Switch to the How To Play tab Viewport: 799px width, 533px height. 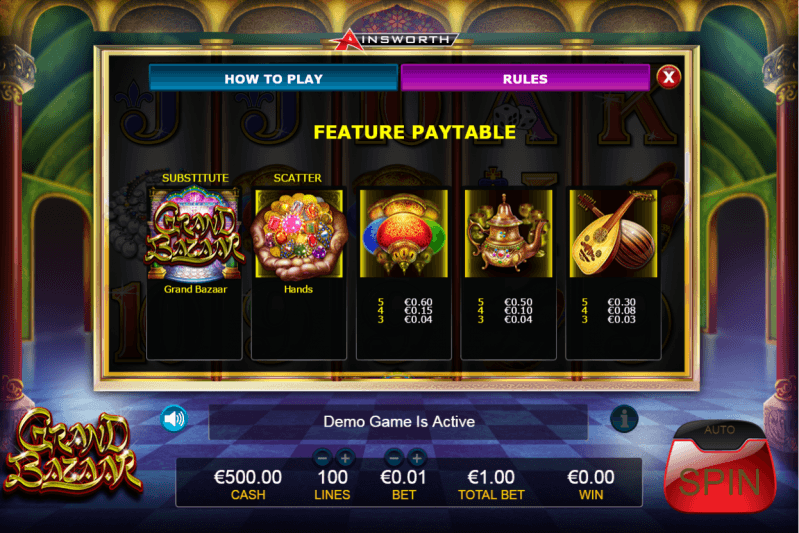tap(274, 78)
